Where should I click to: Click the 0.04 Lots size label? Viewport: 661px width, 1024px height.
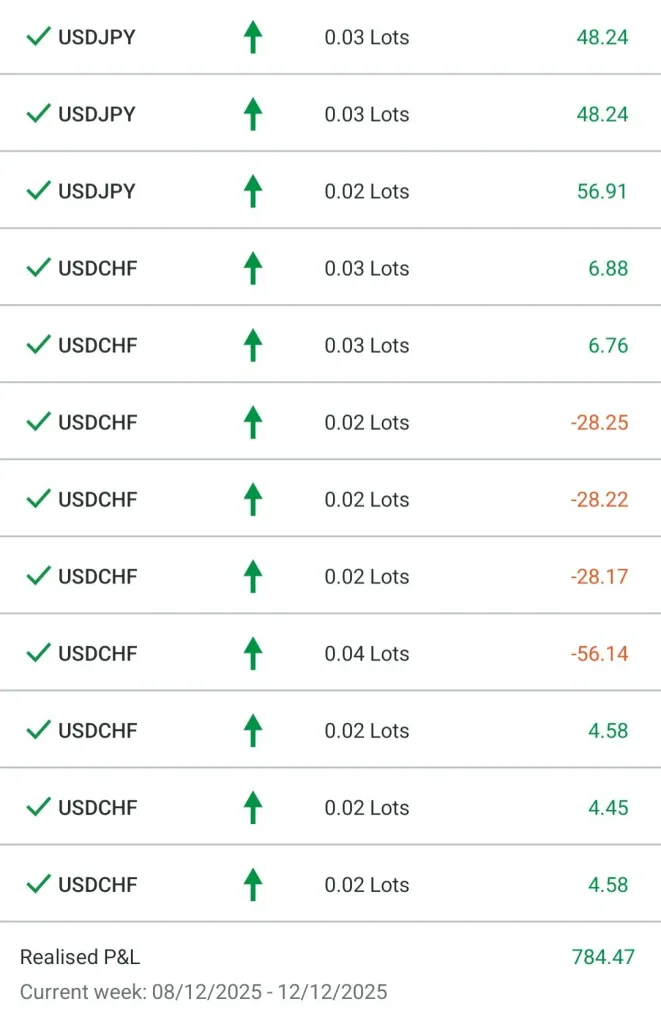367,654
